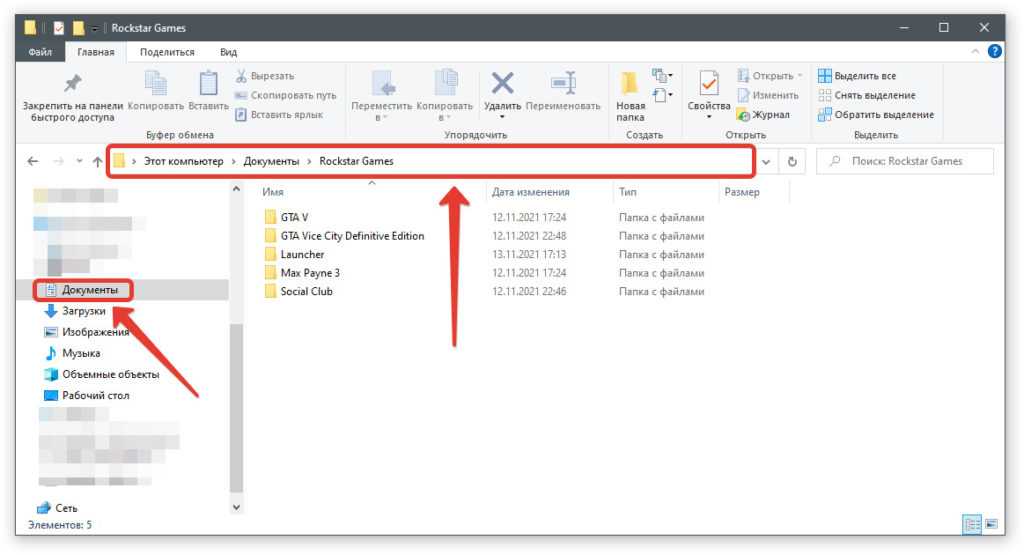Switch to the Вид ribbon tab
The height and width of the screenshot is (555, 1024).
point(228,52)
